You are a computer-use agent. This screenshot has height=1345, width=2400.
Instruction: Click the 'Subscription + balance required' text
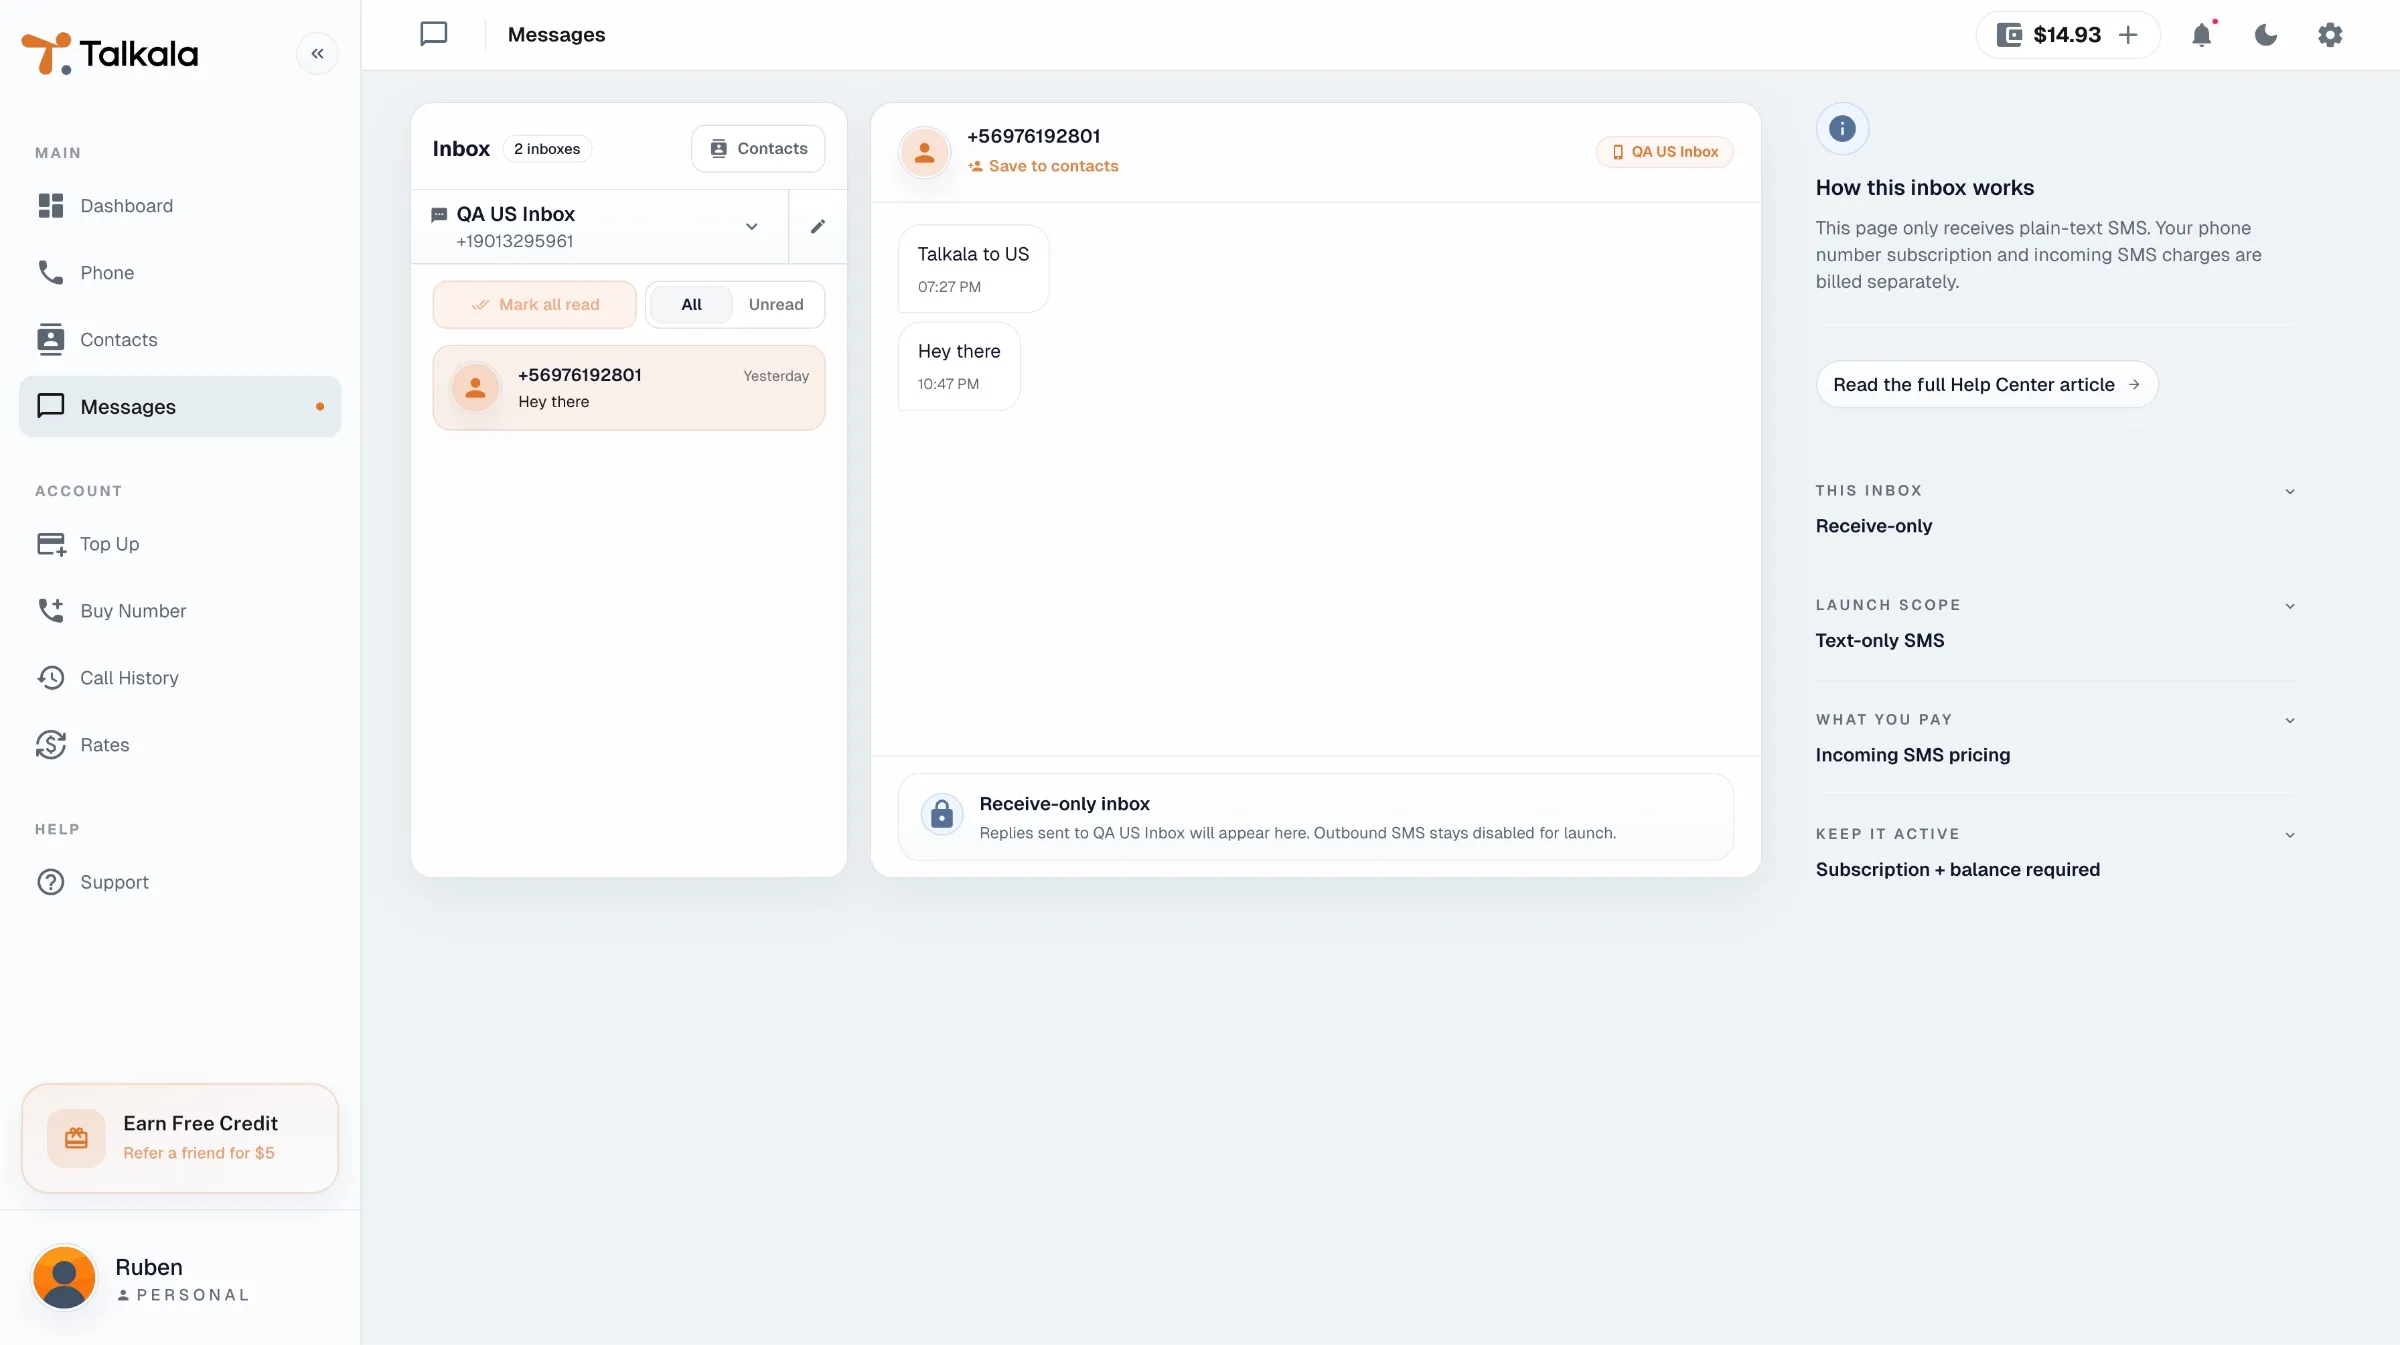(1958, 870)
